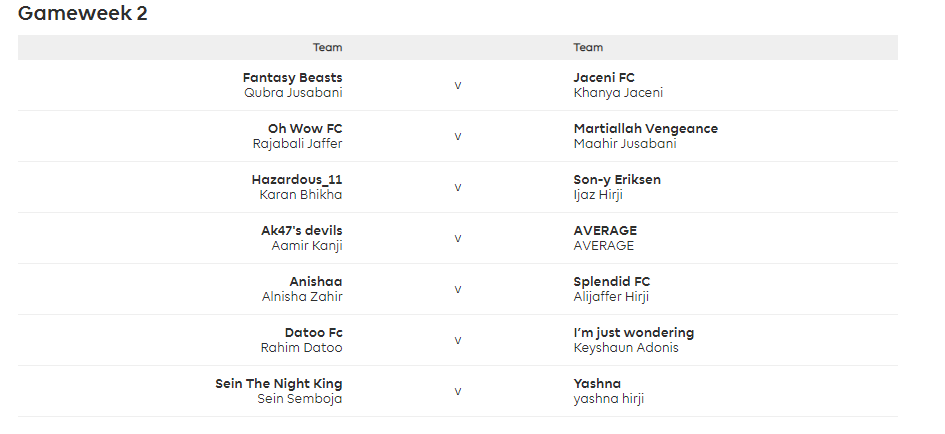Click the left Team column header

click(x=327, y=48)
